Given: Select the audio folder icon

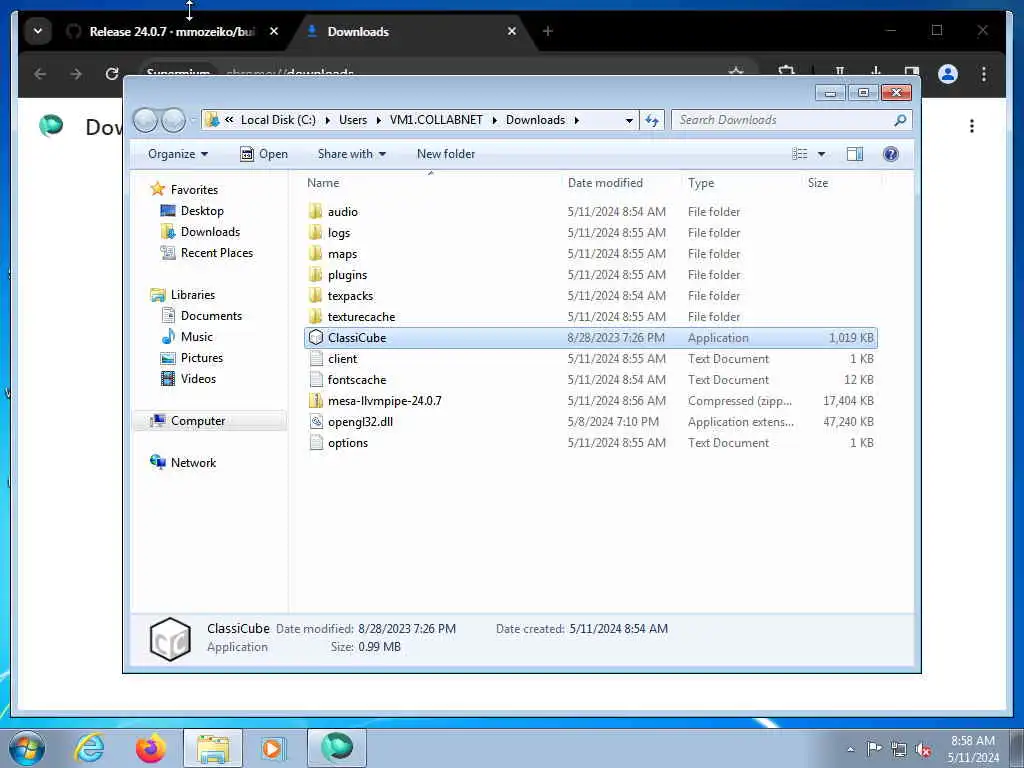Looking at the screenshot, I should [x=315, y=211].
